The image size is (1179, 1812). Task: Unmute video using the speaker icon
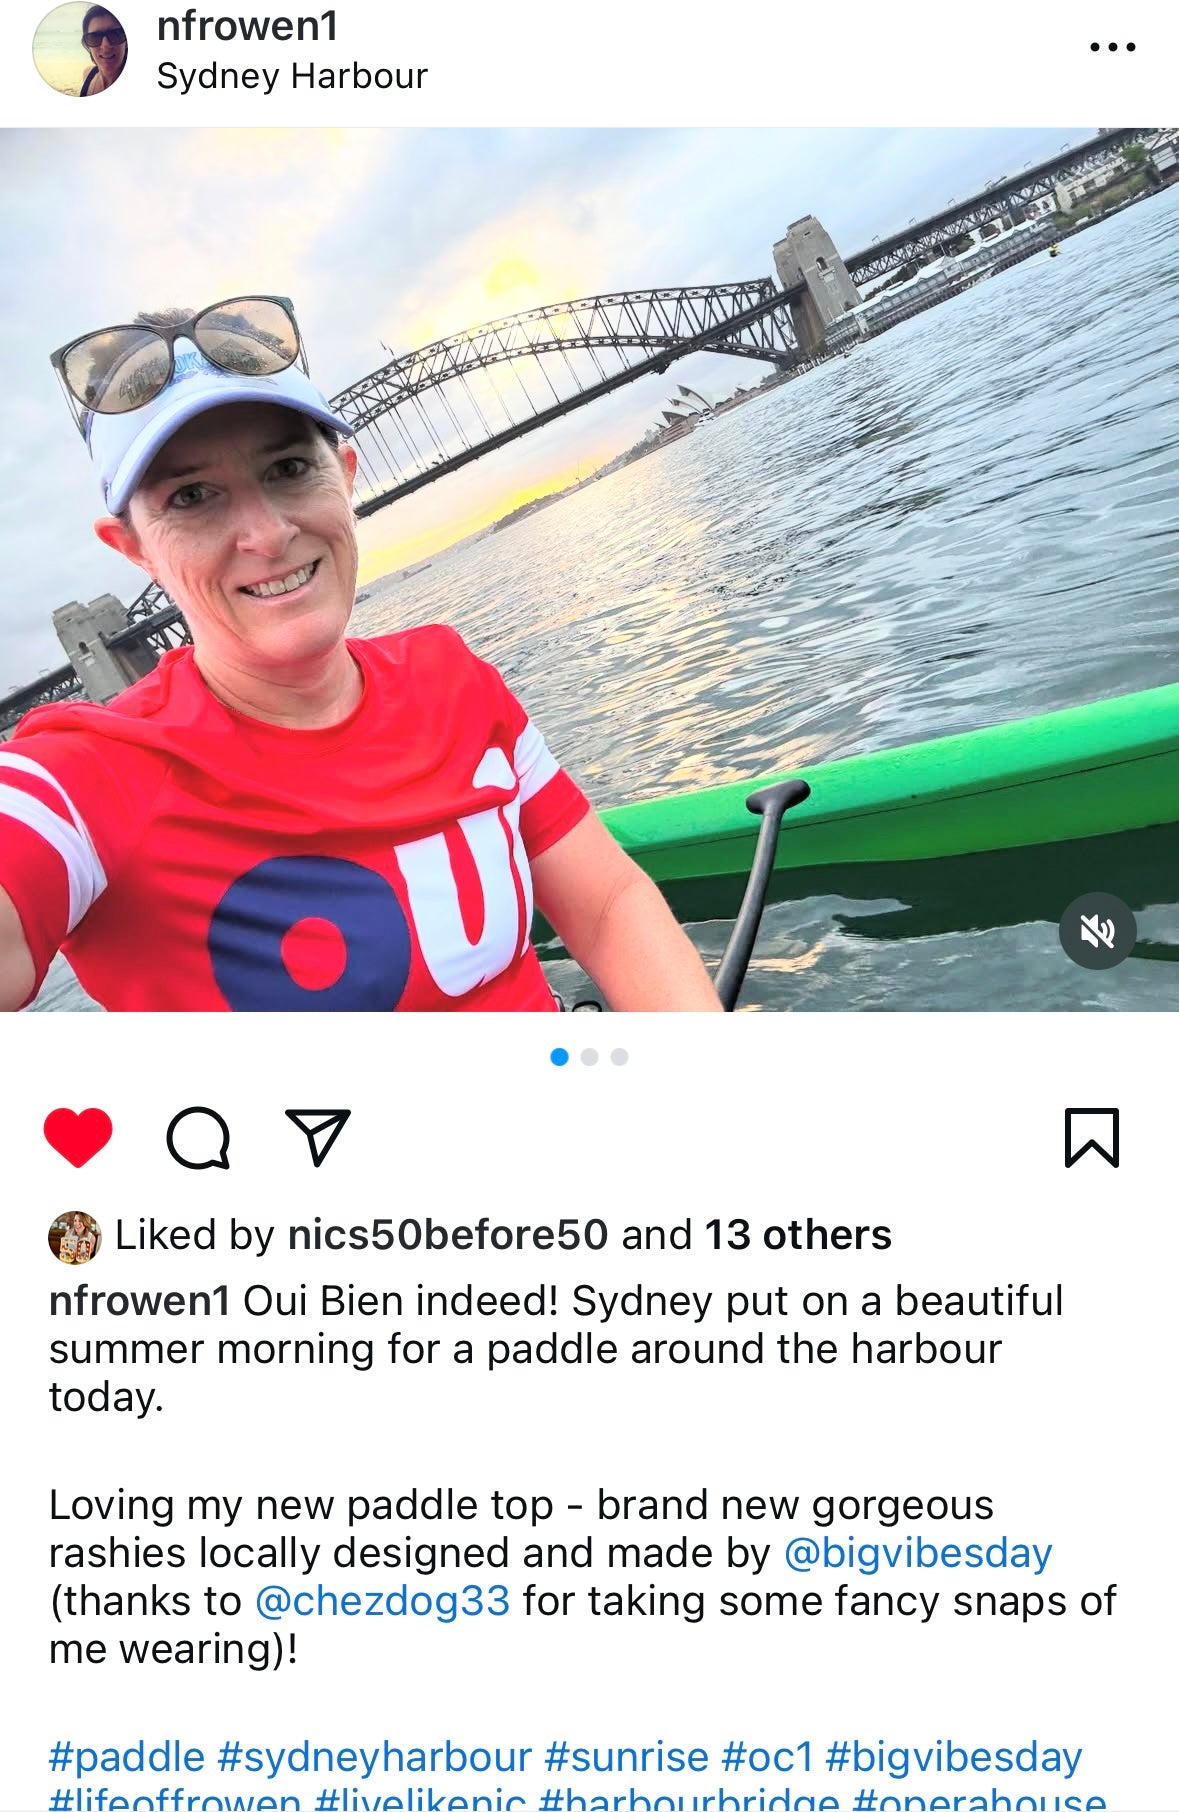pos(1098,931)
